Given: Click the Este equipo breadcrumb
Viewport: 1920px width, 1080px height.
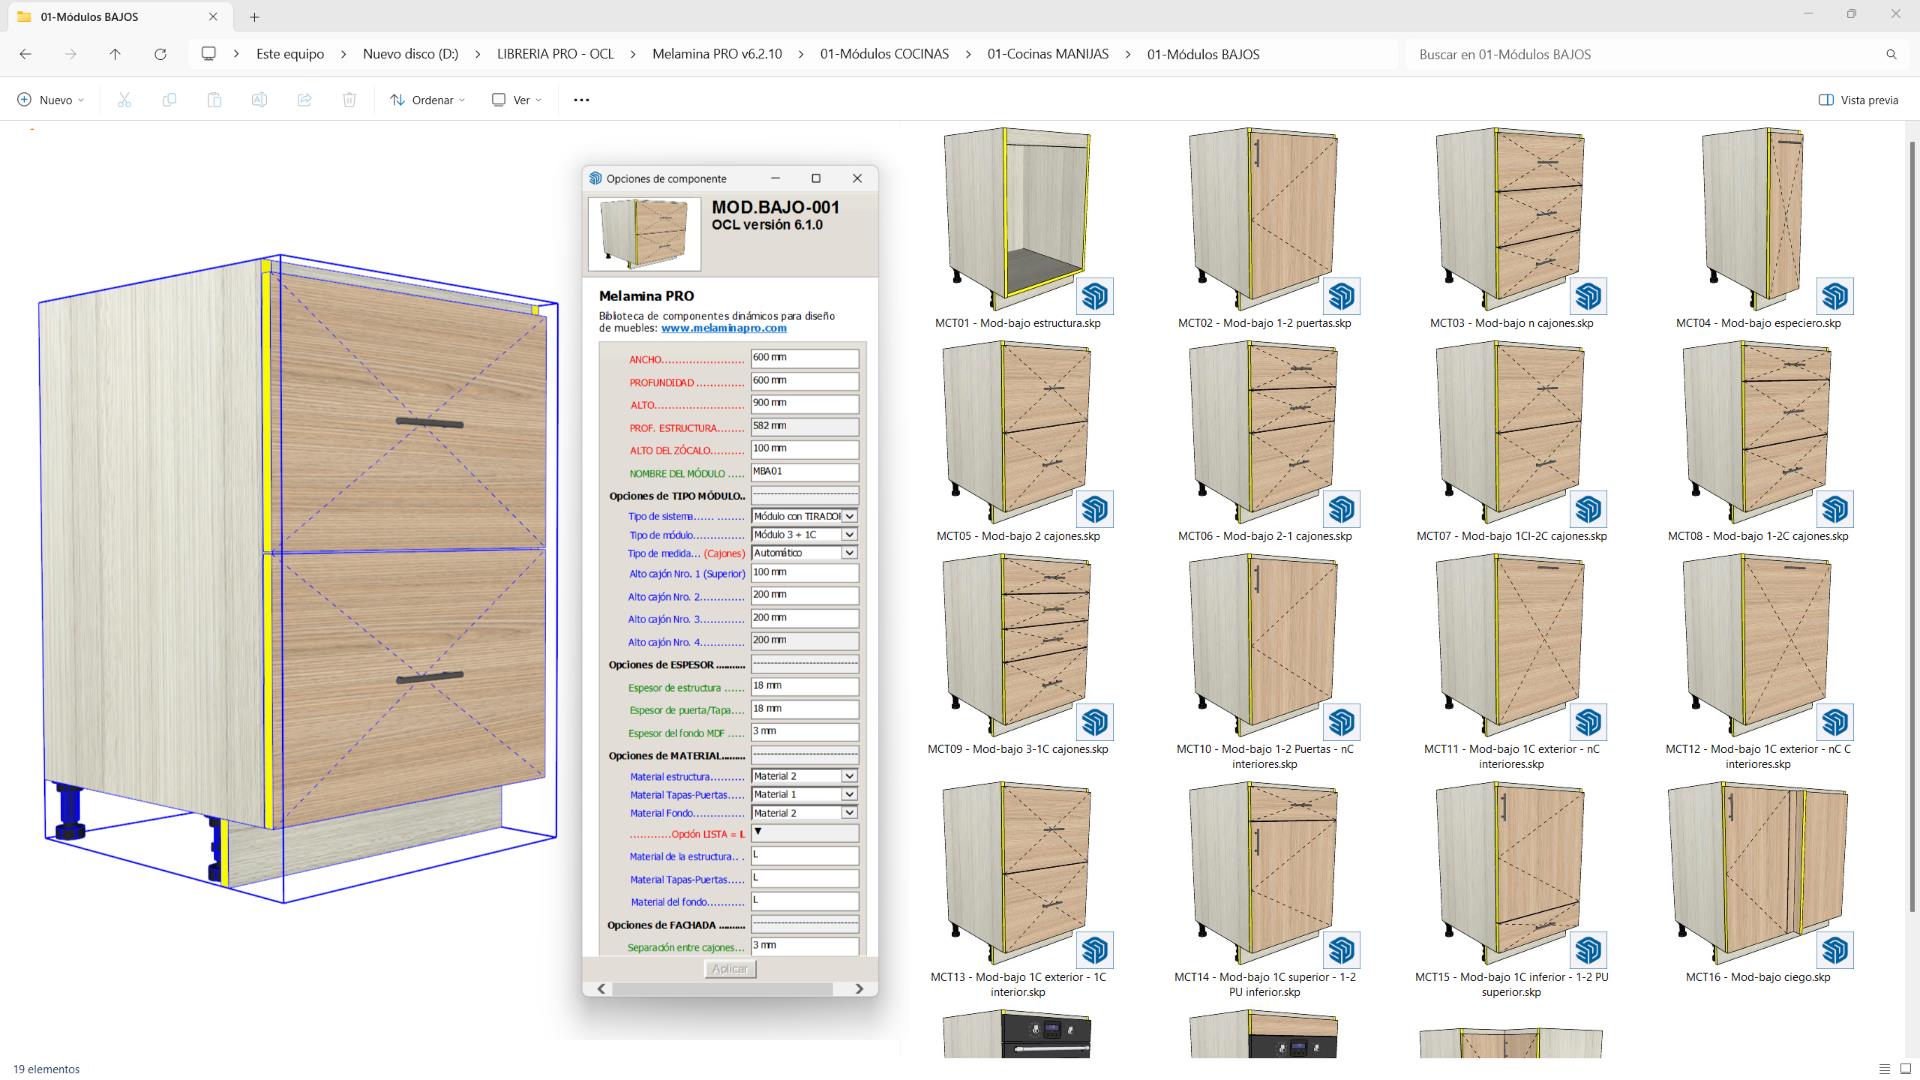Looking at the screenshot, I should pyautogui.click(x=290, y=54).
